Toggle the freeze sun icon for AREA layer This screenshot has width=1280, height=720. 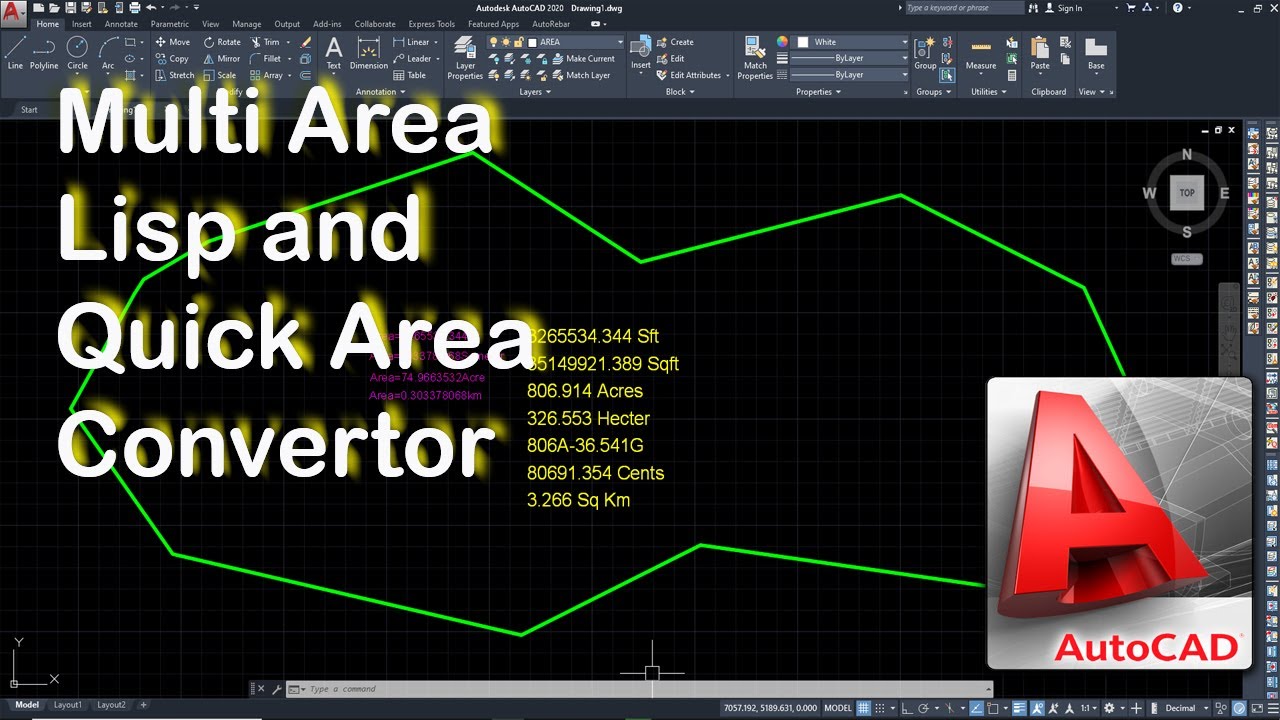point(507,42)
